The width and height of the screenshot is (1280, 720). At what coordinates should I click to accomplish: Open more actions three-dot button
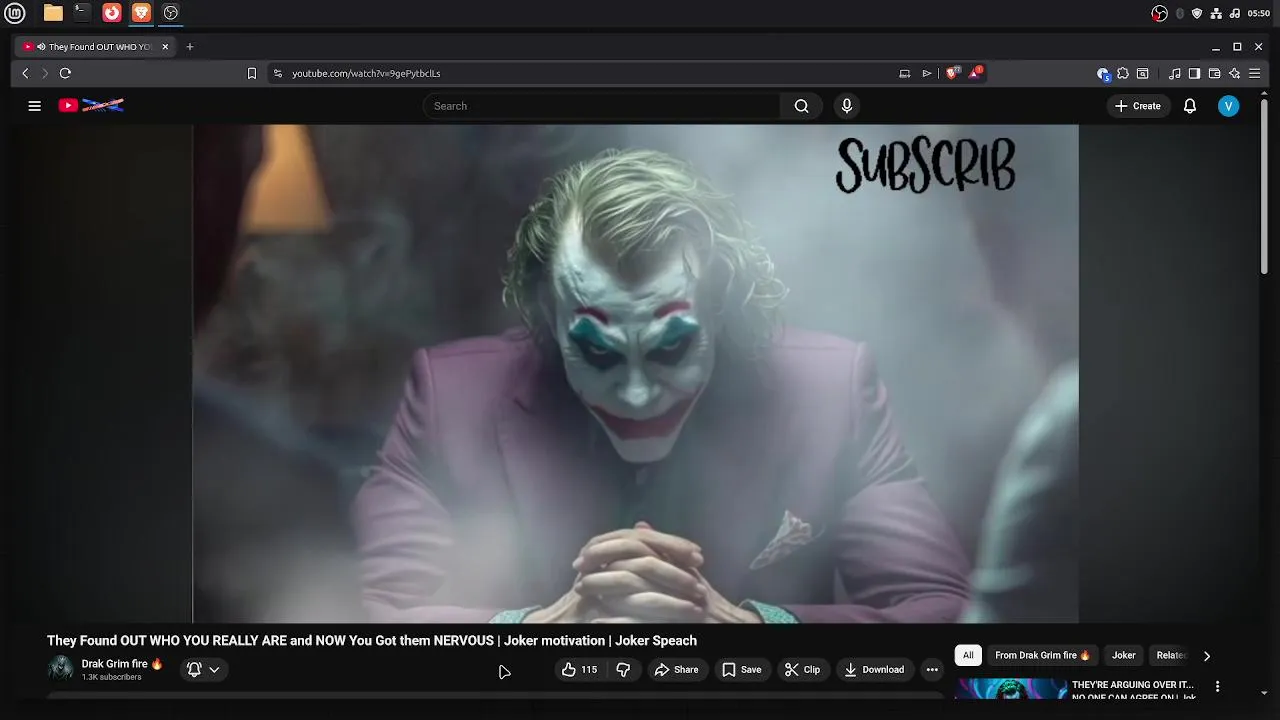[x=932, y=670]
